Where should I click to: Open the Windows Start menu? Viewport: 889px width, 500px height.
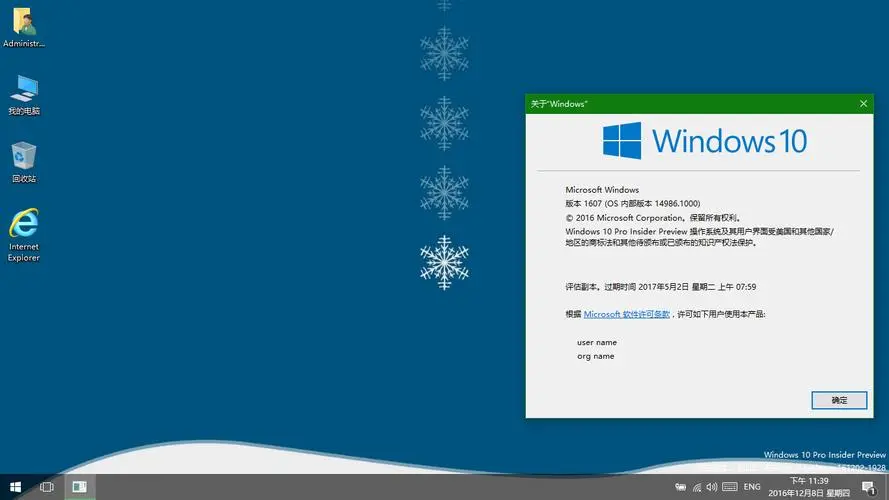15,487
